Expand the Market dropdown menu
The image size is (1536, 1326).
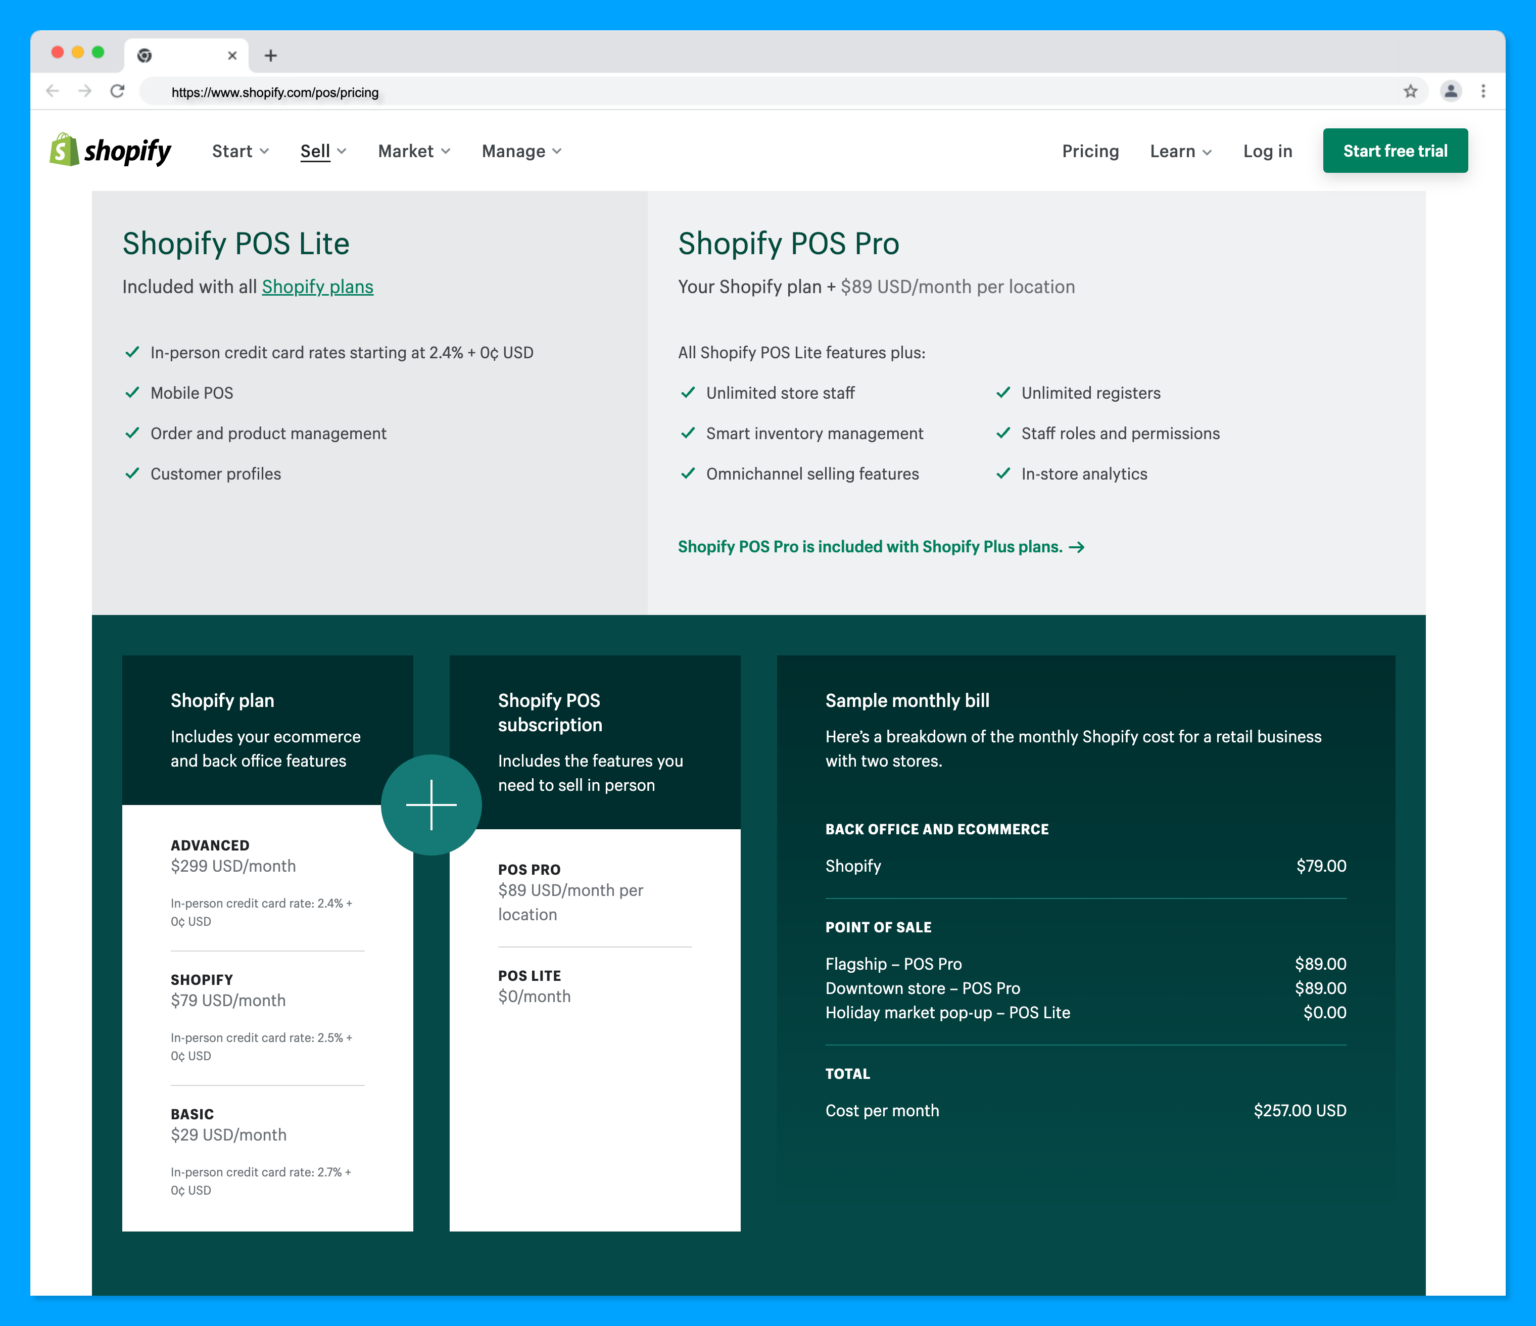tap(414, 151)
